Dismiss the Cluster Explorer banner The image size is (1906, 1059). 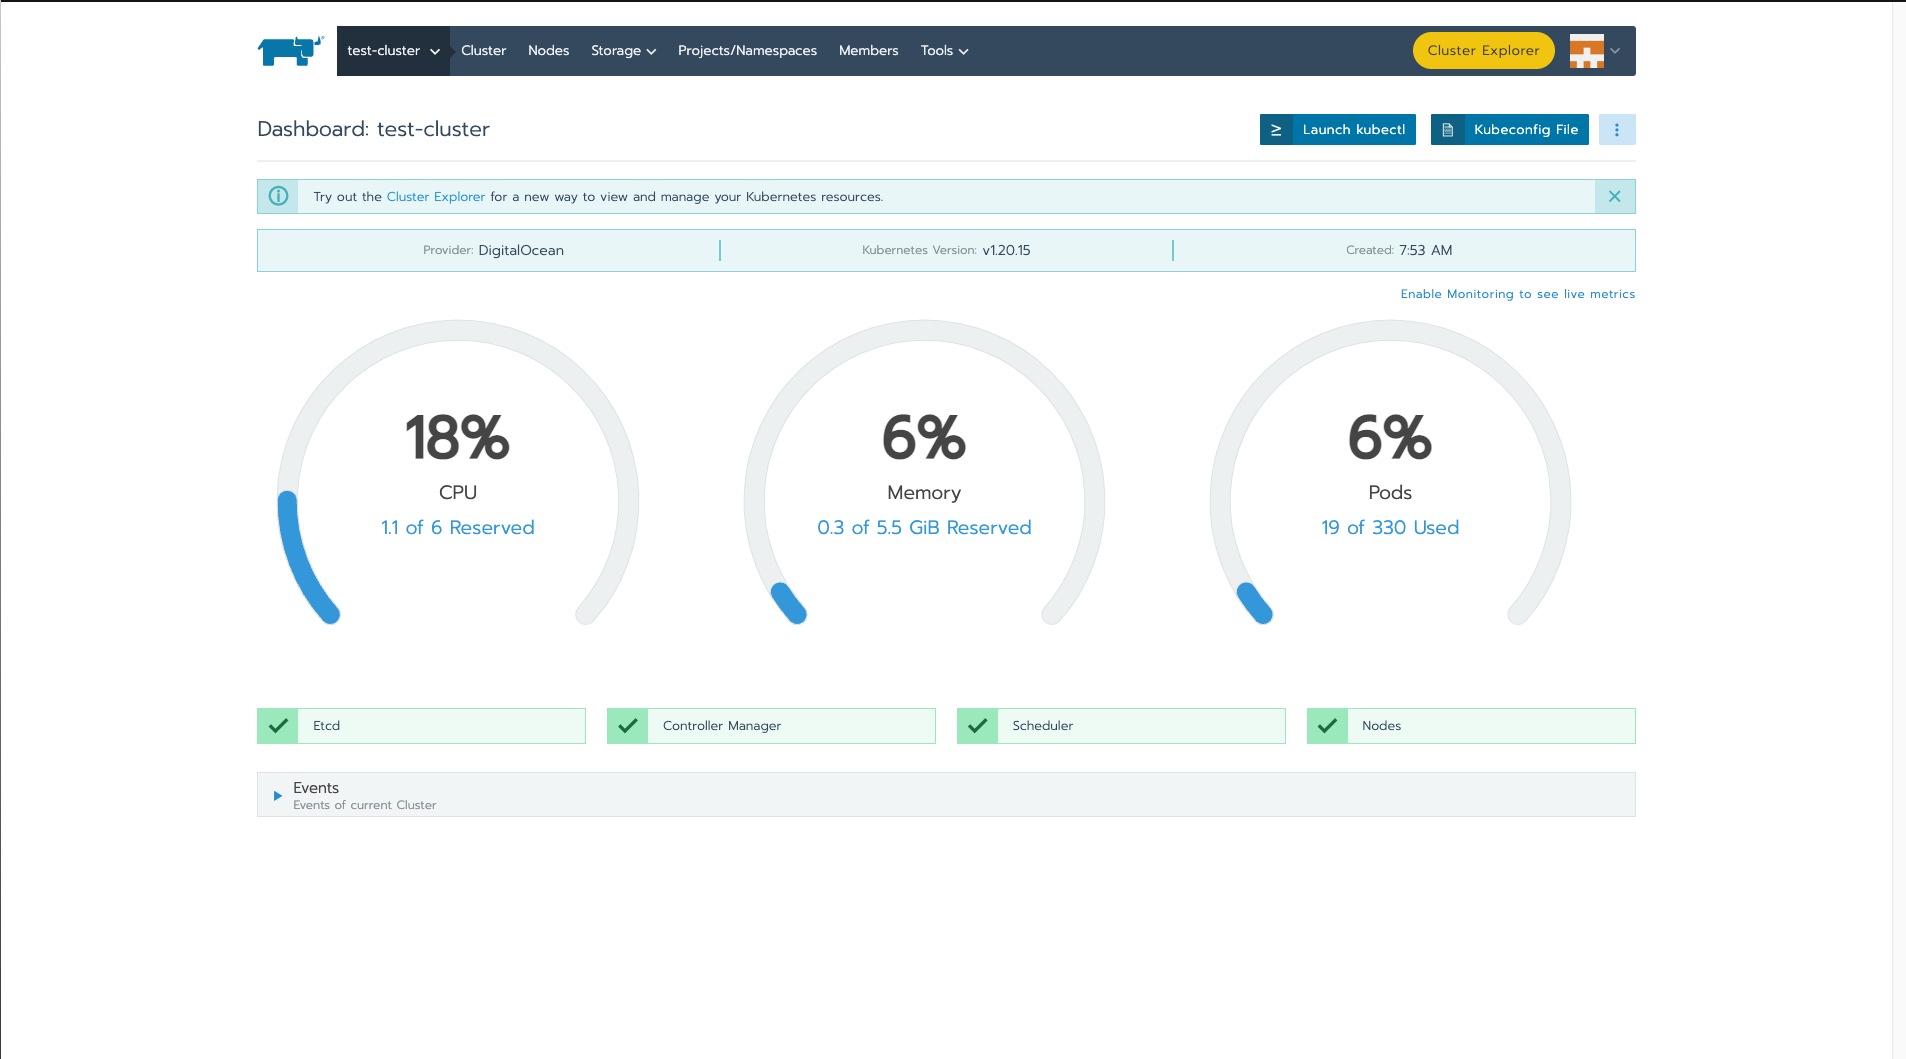coord(1614,196)
